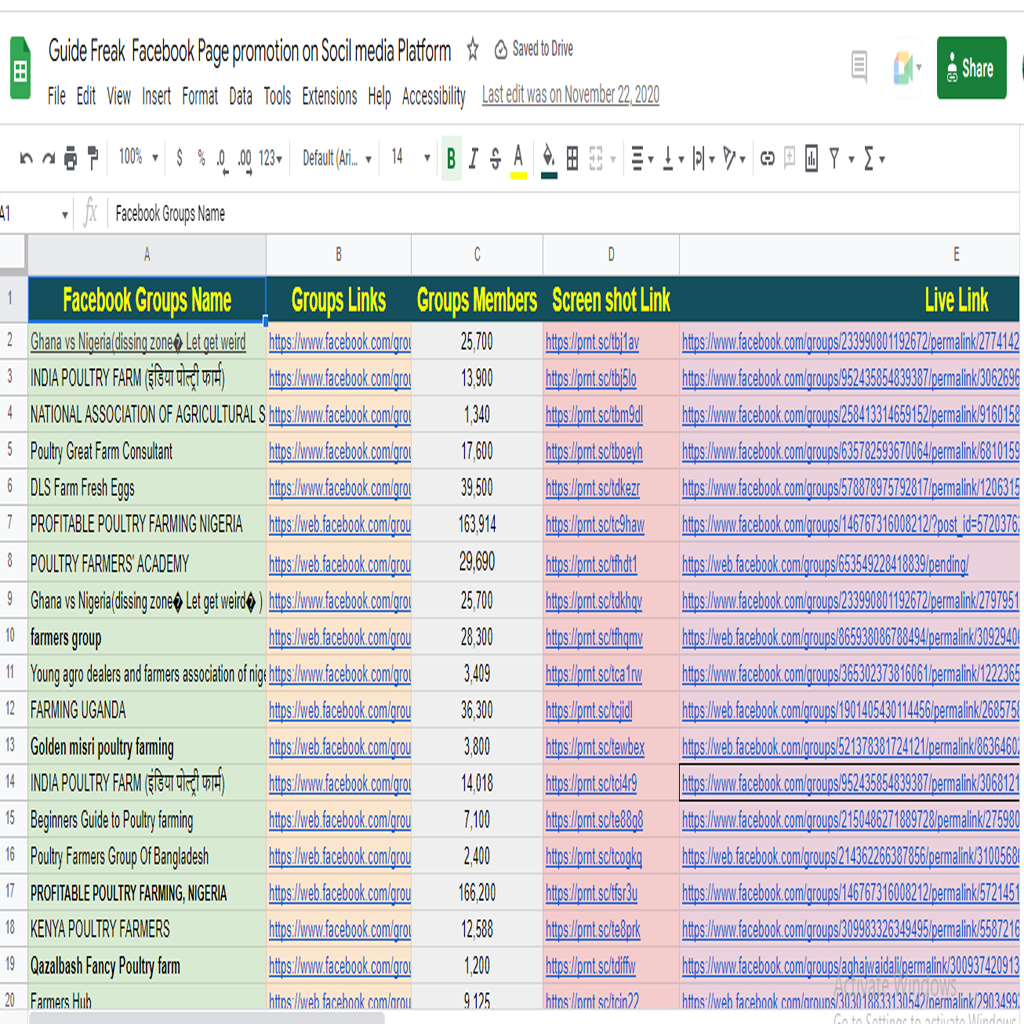This screenshot has width=1024, height=1024.
Task: Check the Saved to Drive status
Action: 534,49
